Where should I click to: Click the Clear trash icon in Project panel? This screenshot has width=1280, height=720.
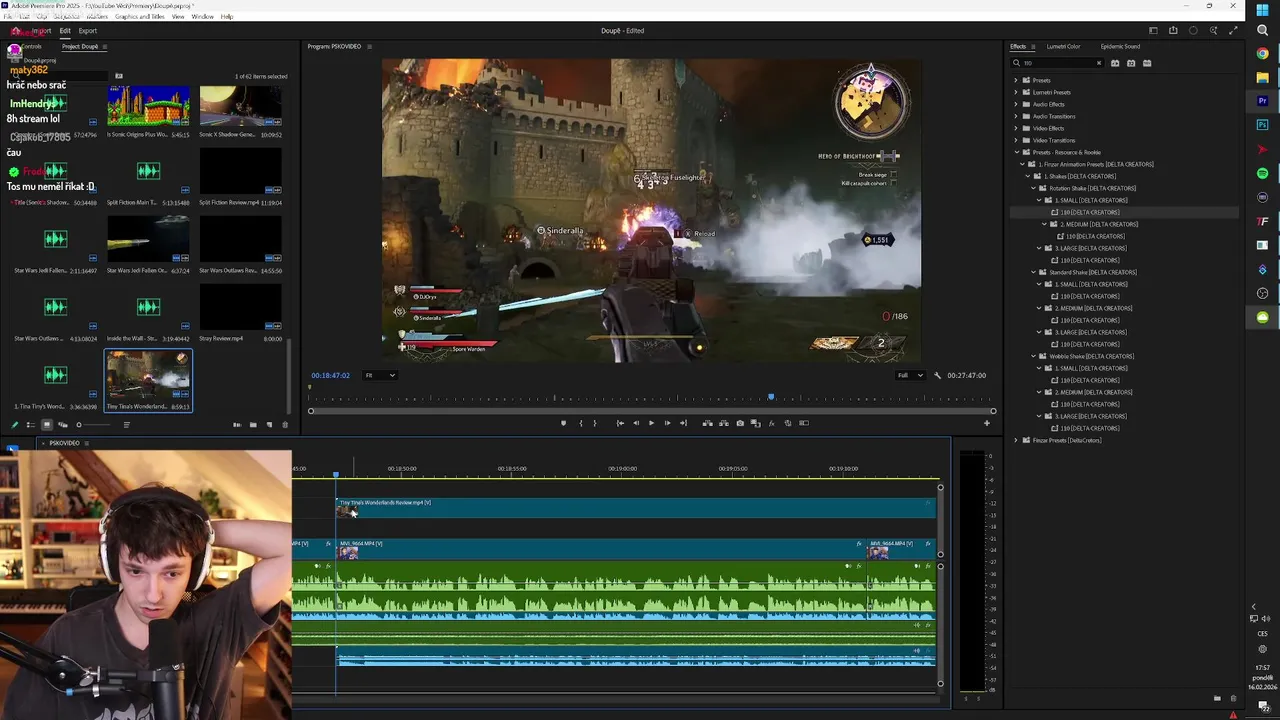(x=285, y=425)
